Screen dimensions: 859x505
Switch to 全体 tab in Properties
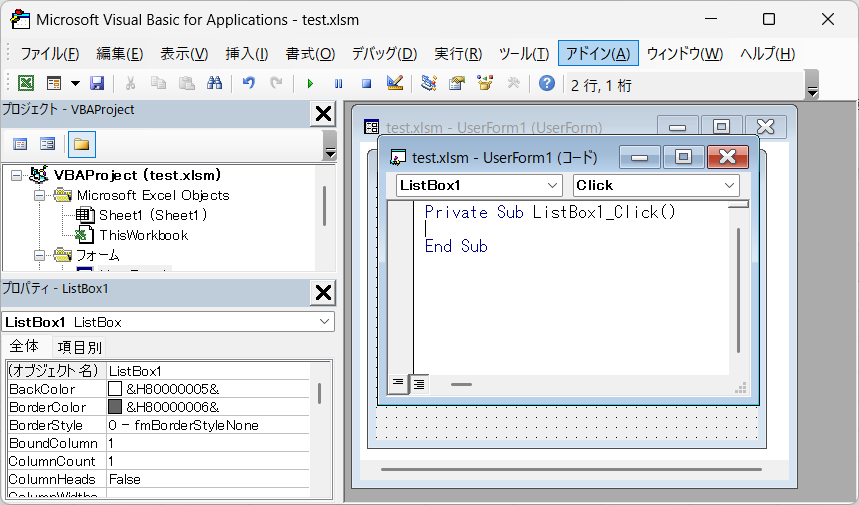(24, 346)
